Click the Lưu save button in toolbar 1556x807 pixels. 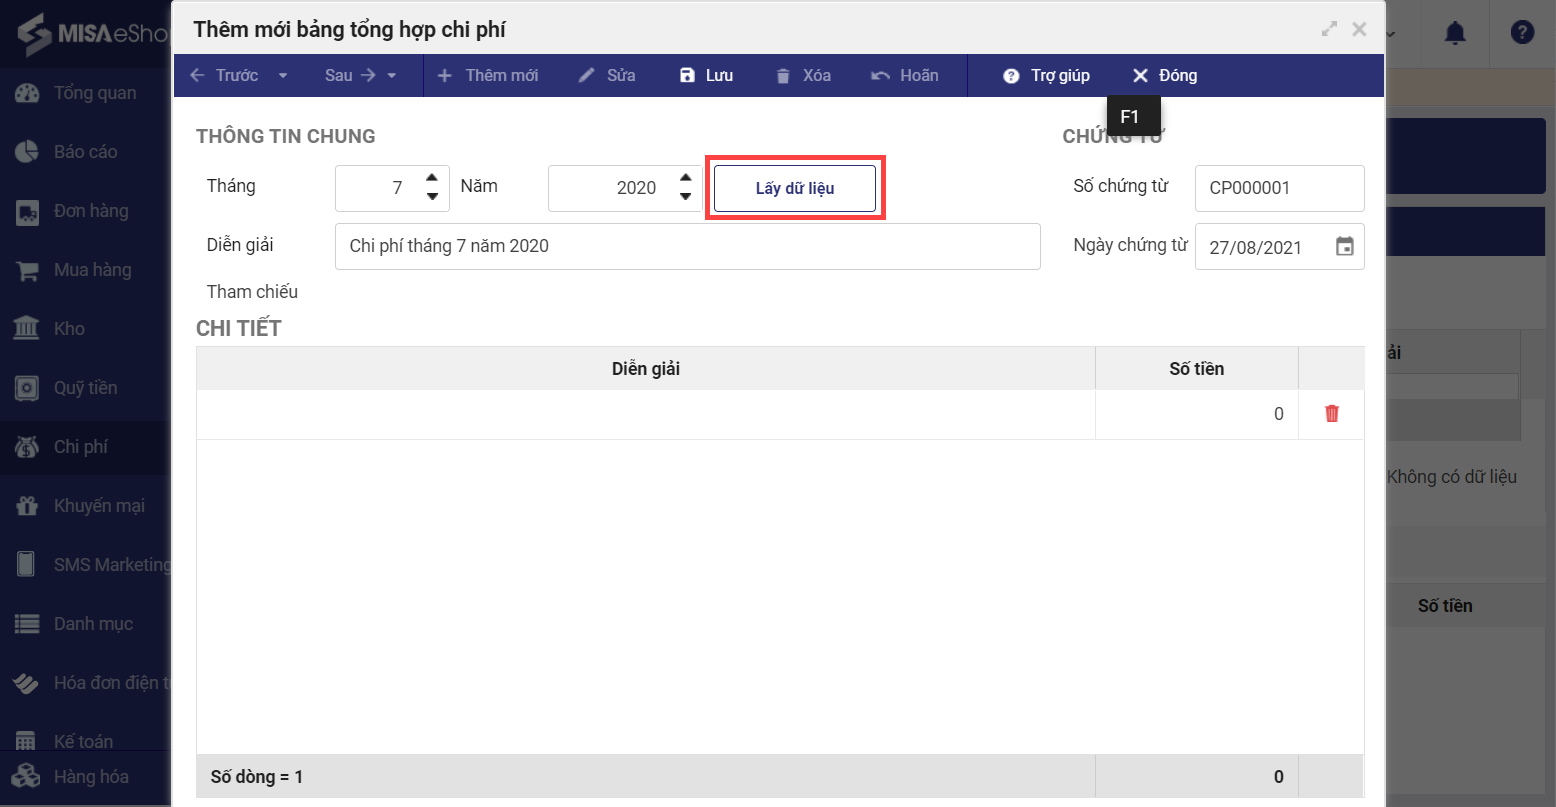click(x=706, y=75)
